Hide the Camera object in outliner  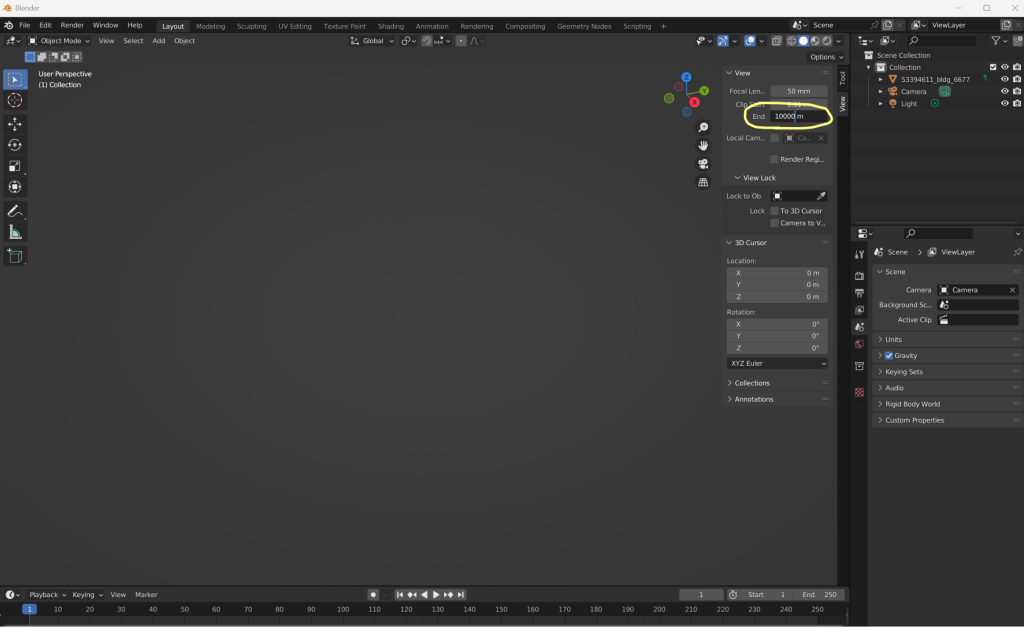pyautogui.click(x=1004, y=91)
